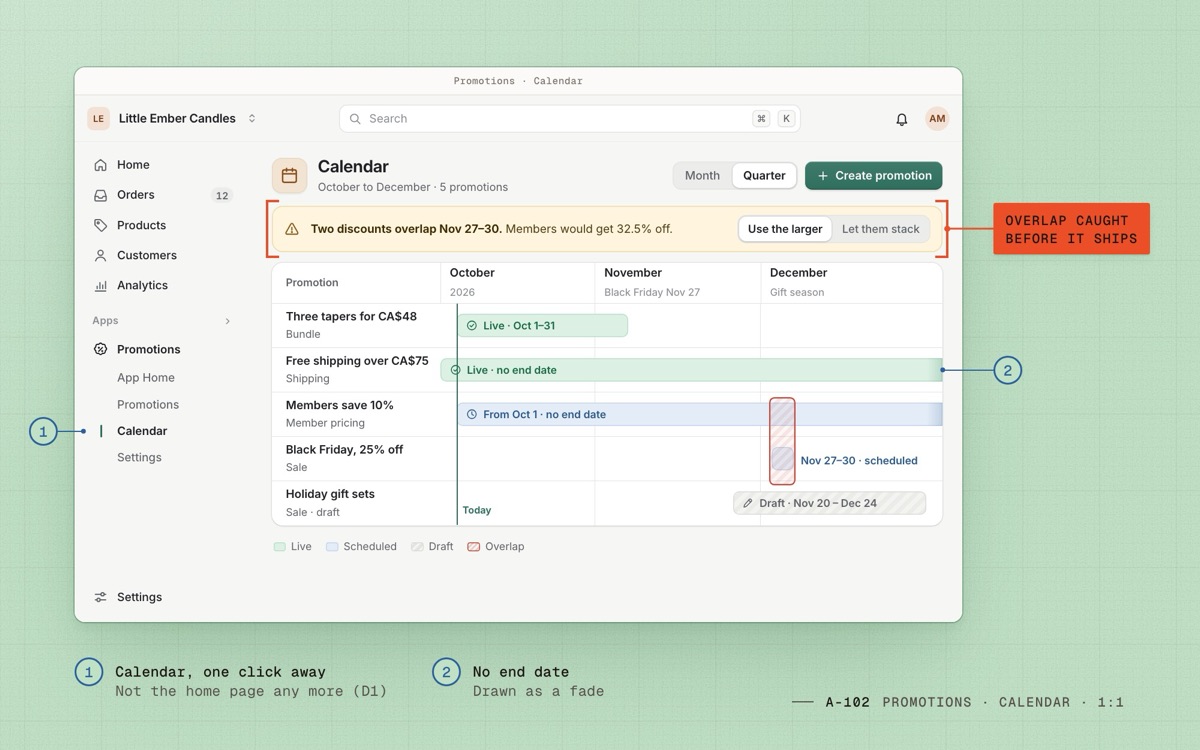Switch the calendar to Month view

[702, 176]
